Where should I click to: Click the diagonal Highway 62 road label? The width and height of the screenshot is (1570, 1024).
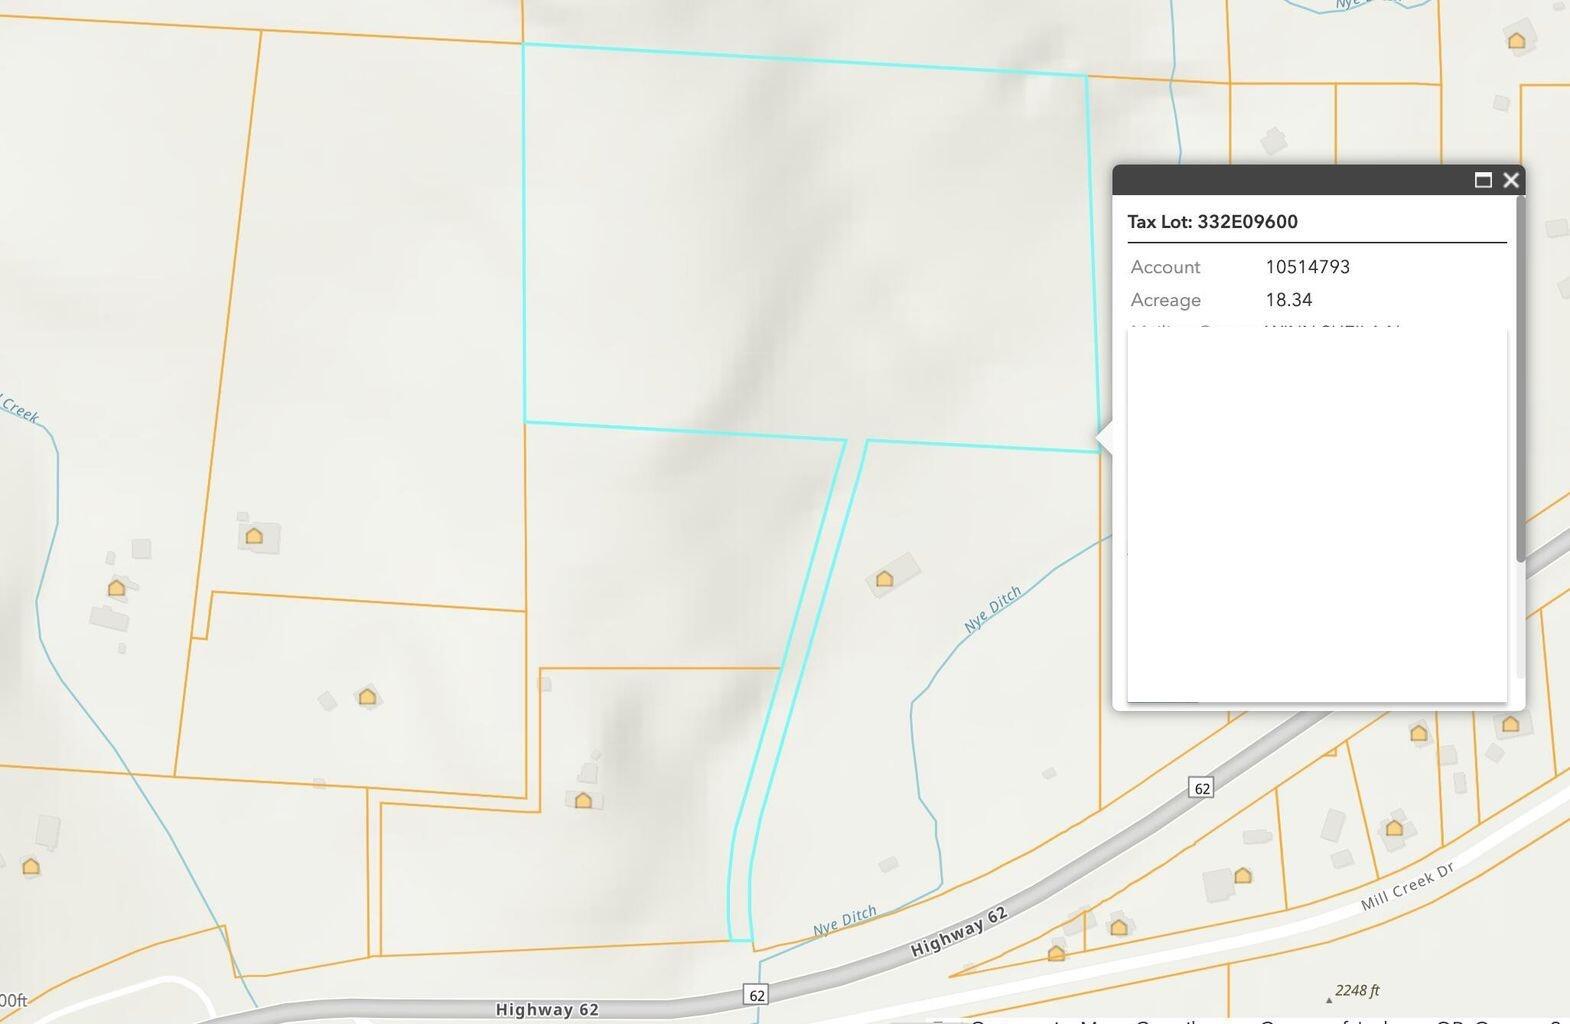(958, 932)
